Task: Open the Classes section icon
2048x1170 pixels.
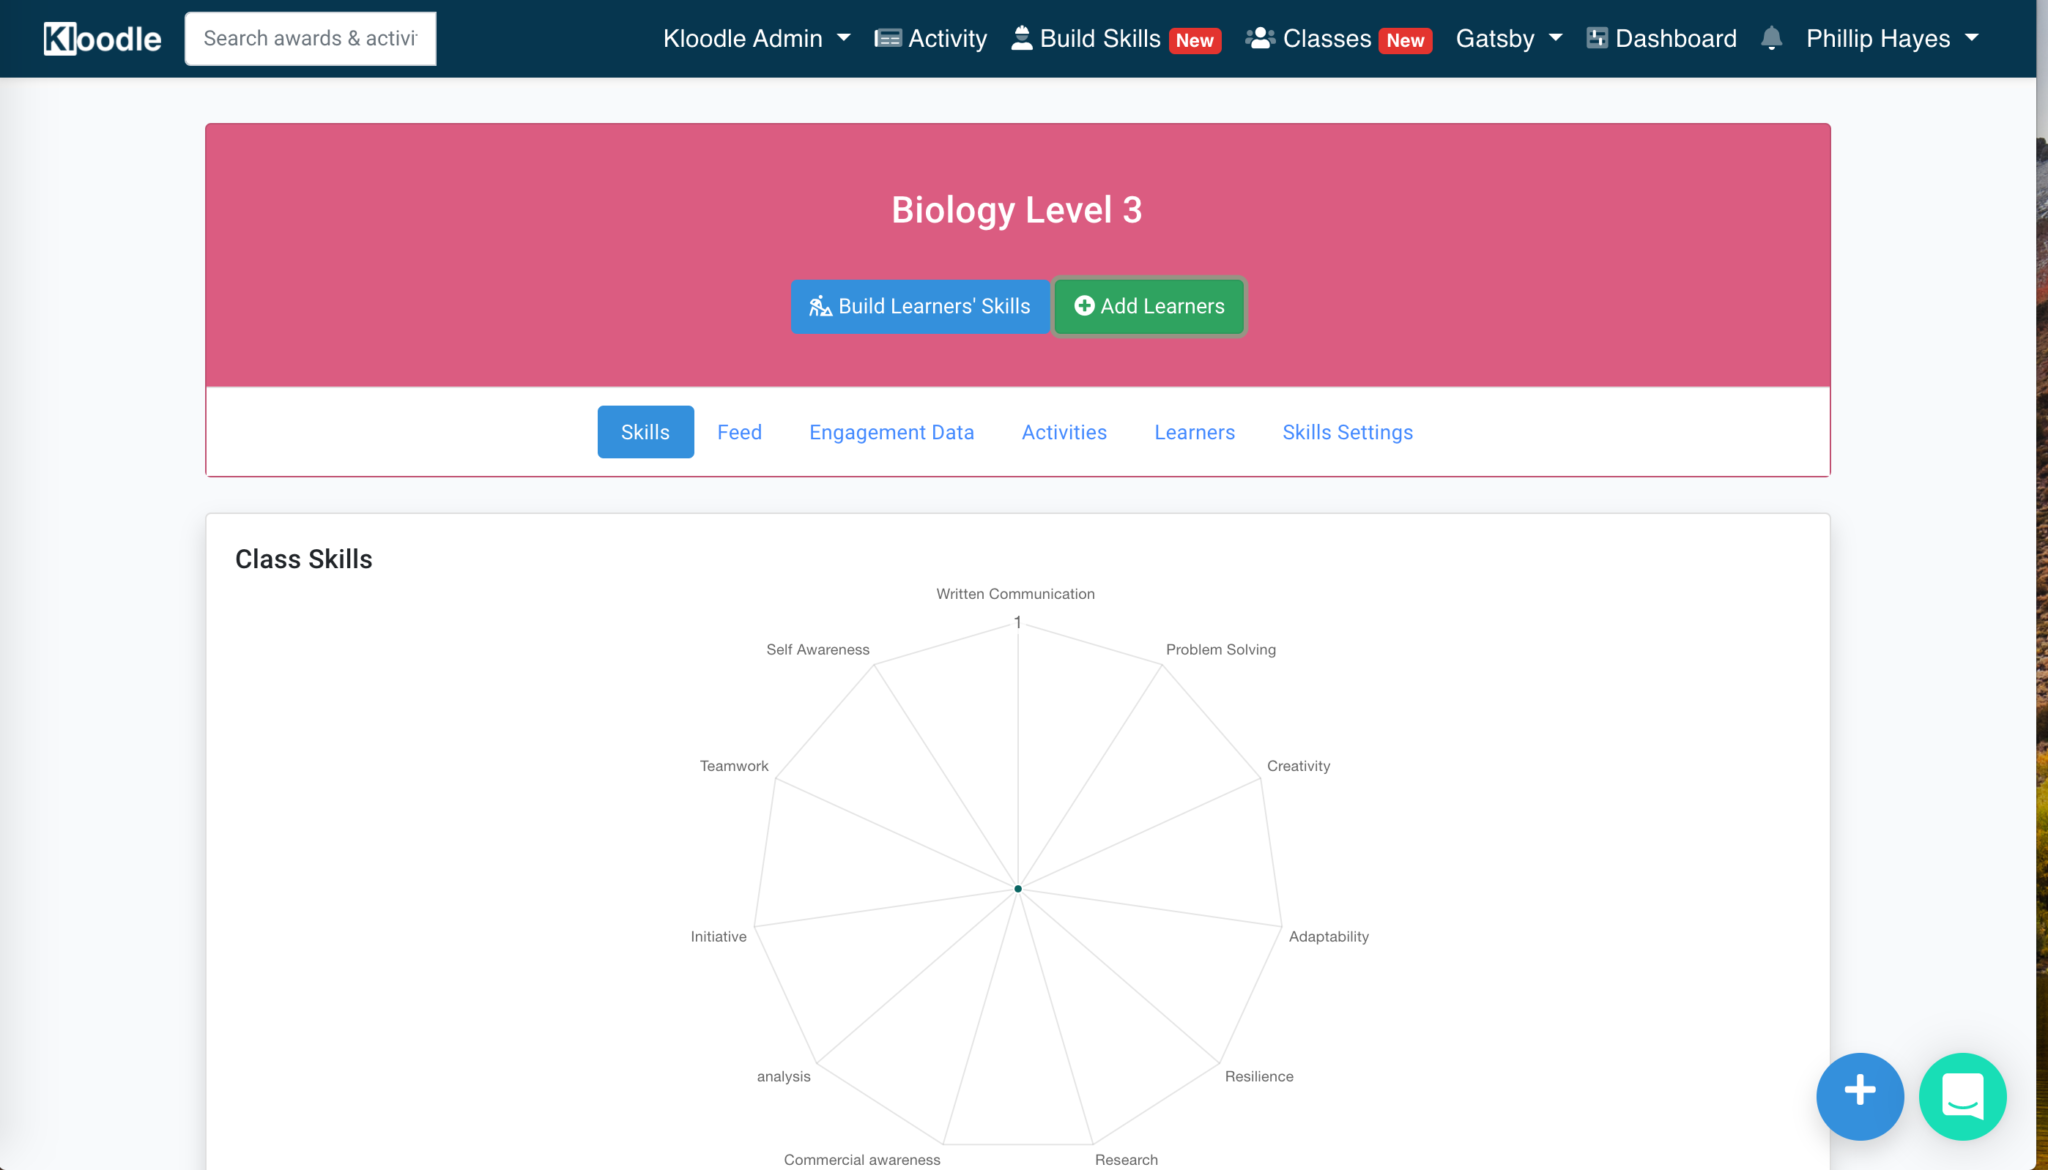Action: click(1259, 38)
